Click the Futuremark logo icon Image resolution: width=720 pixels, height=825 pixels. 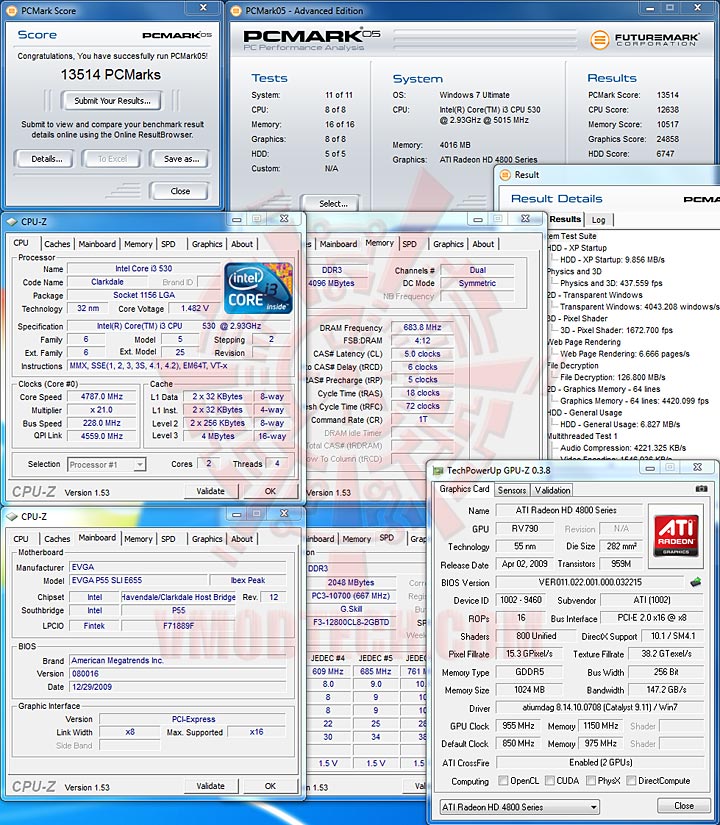(599, 40)
